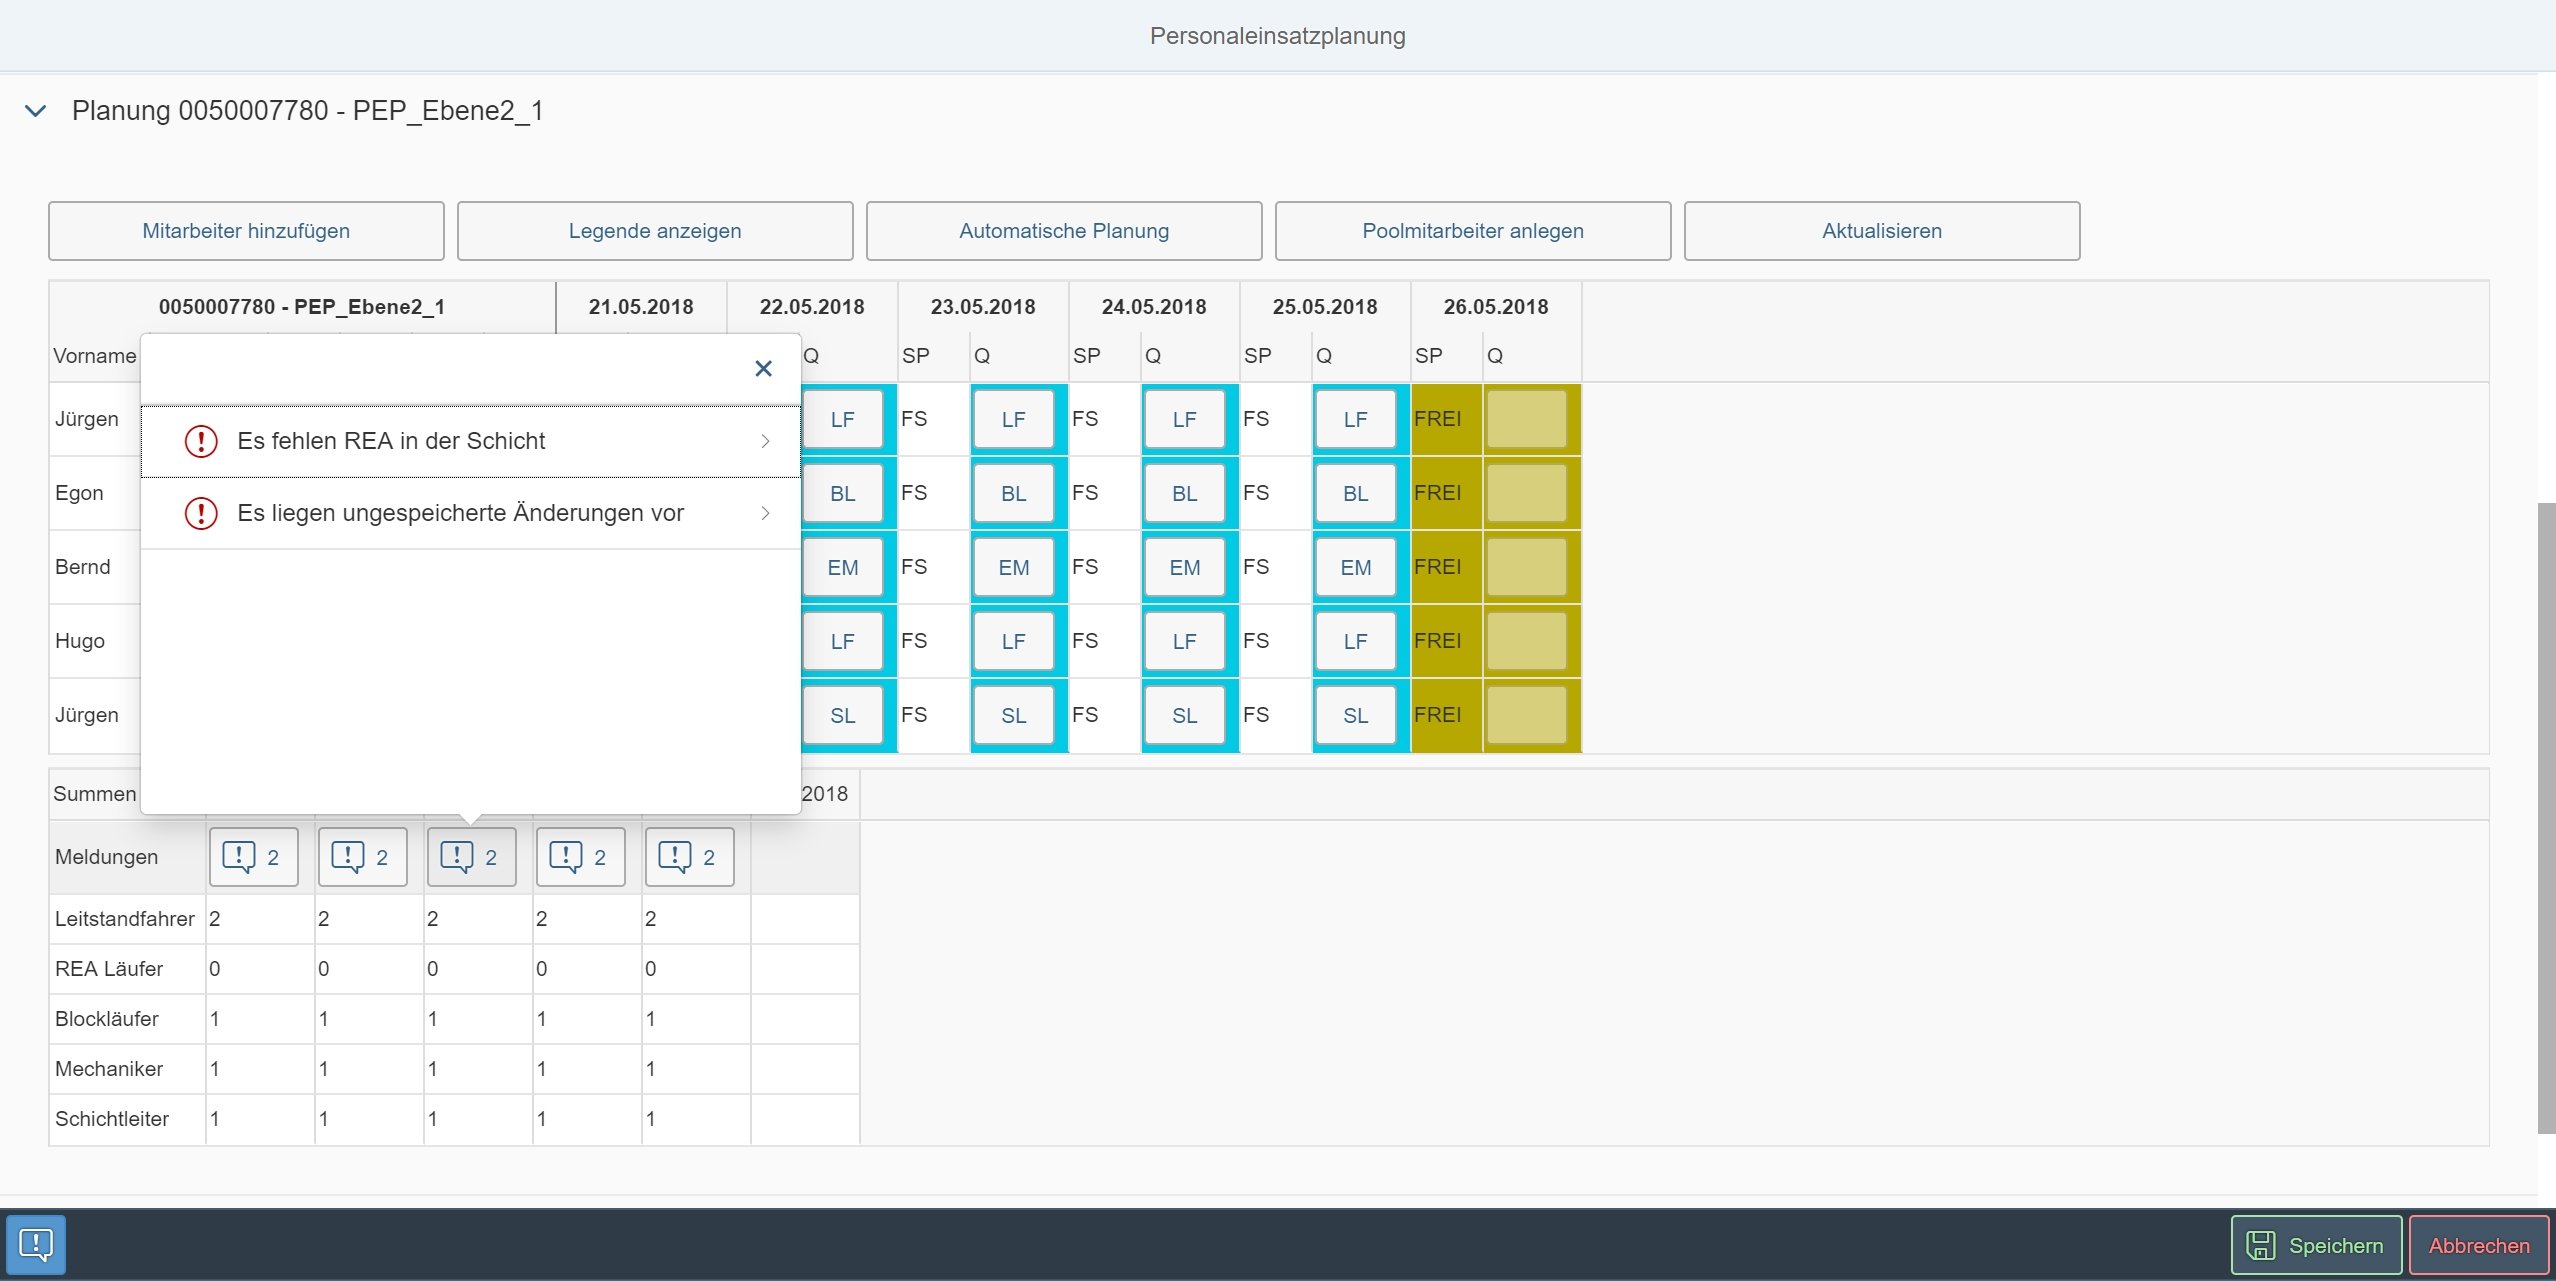Refresh with the Aktualisieren button
The width and height of the screenshot is (2556, 1281).
(1881, 231)
